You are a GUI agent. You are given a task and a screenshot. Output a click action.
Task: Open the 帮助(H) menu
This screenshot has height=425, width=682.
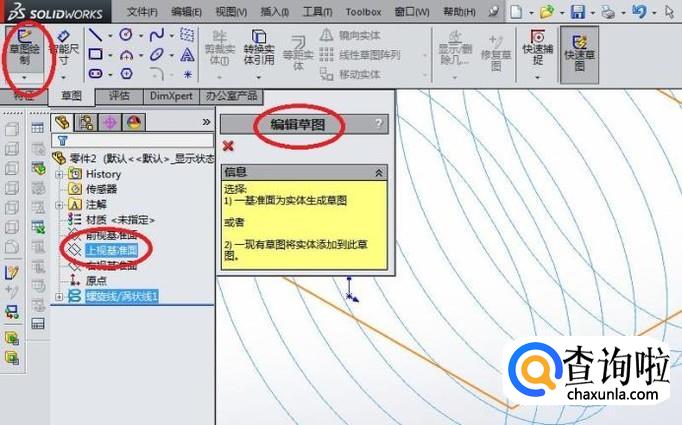pos(459,12)
